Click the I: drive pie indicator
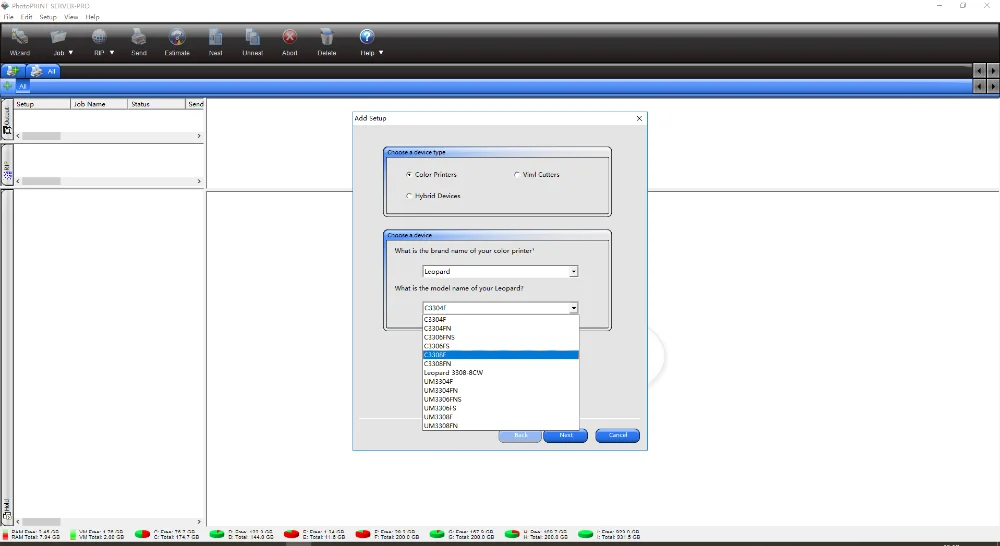Viewport: 1000px width, 546px height. (x=585, y=534)
